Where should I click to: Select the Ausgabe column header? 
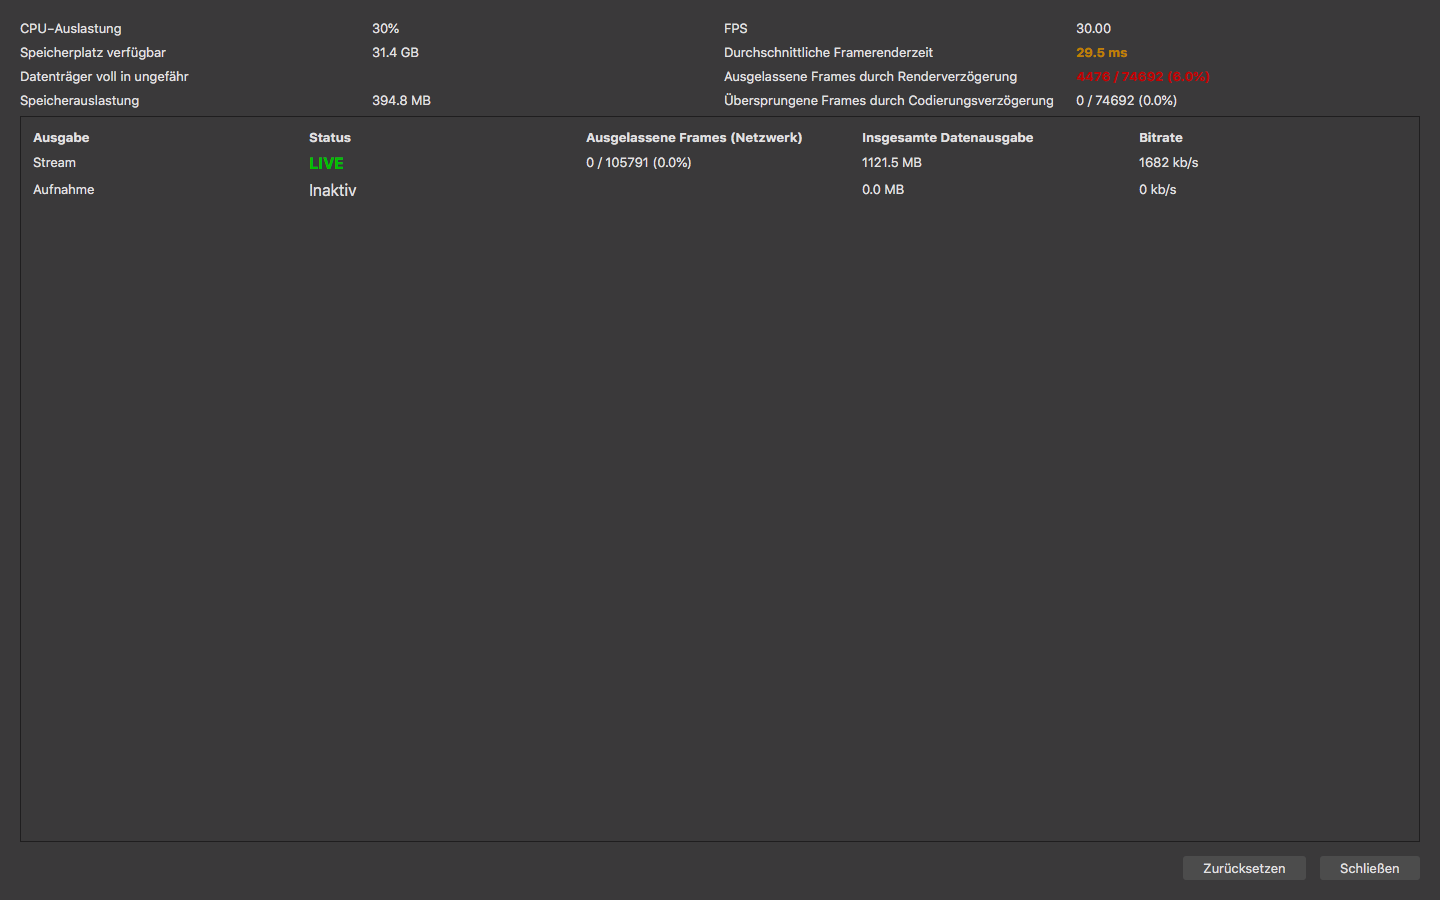point(61,138)
